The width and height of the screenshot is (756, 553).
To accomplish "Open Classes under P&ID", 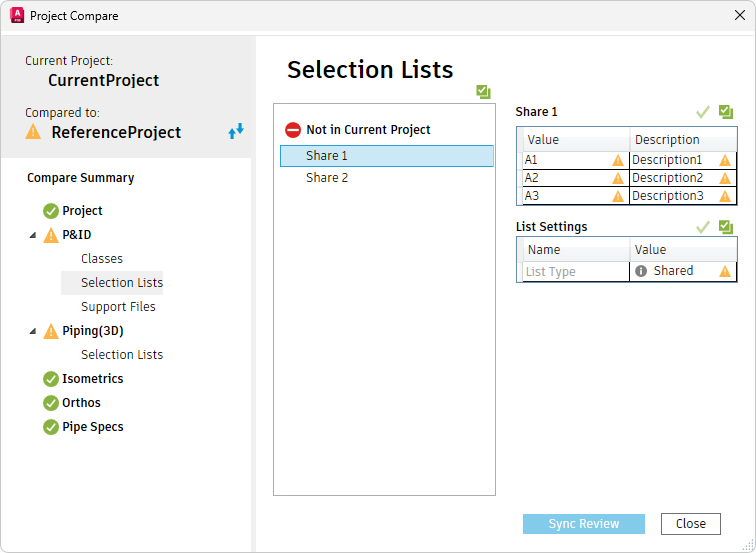I will pyautogui.click(x=102, y=259).
